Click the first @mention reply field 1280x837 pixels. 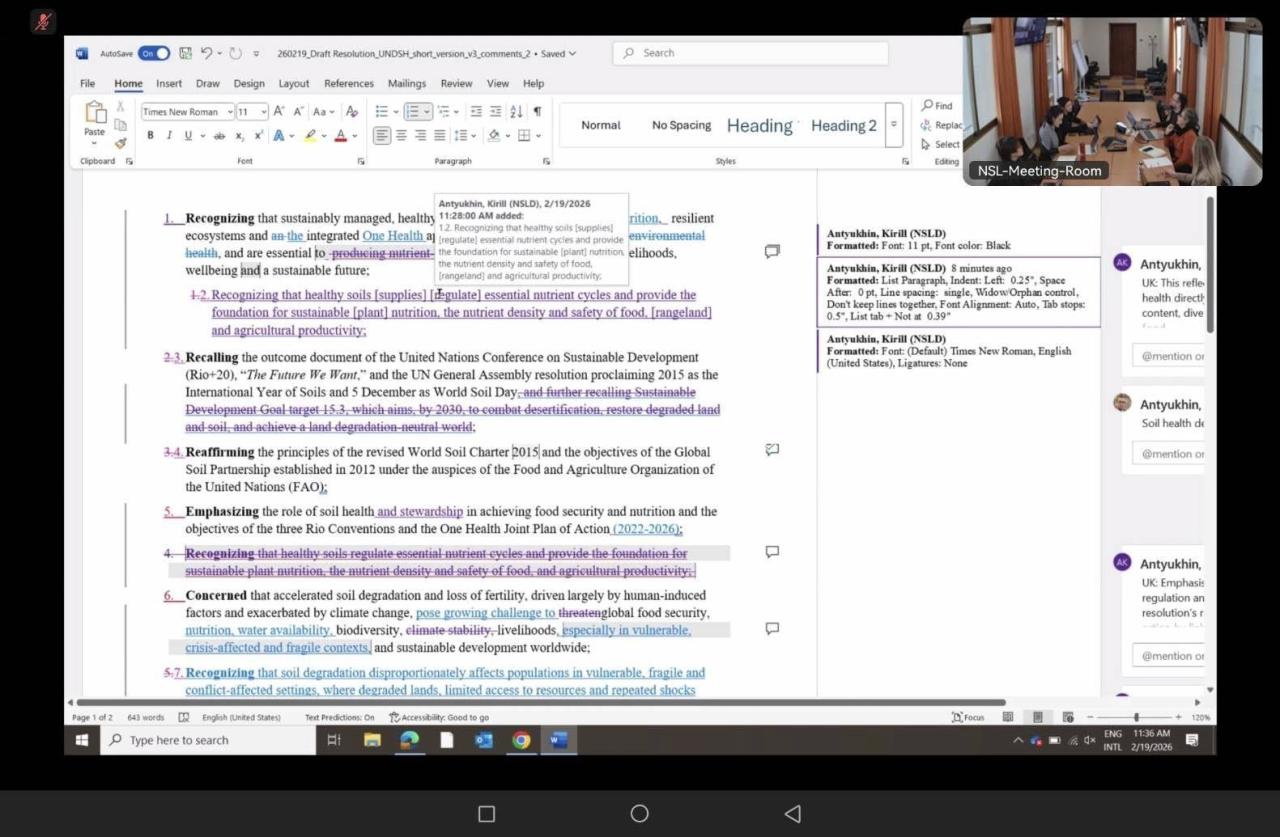(1170, 356)
